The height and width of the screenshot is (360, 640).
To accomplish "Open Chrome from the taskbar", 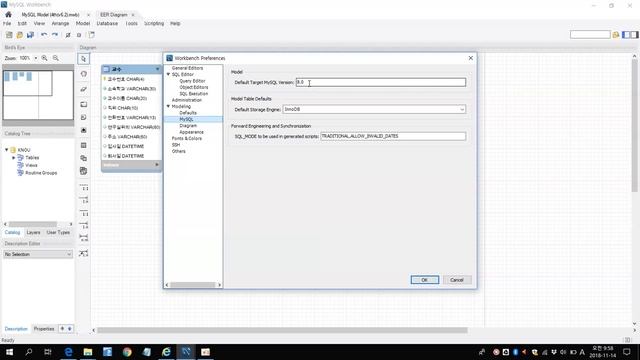I will (127, 351).
